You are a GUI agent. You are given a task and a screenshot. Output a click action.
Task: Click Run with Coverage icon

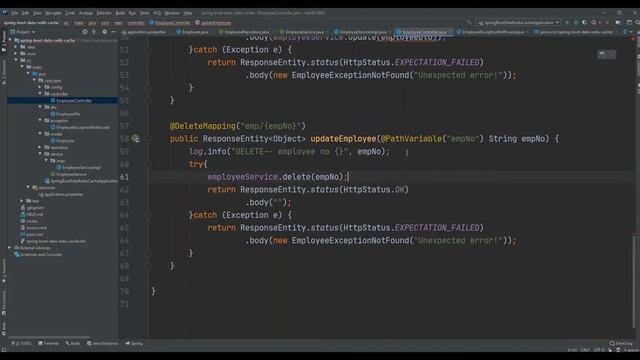tap(584, 22)
